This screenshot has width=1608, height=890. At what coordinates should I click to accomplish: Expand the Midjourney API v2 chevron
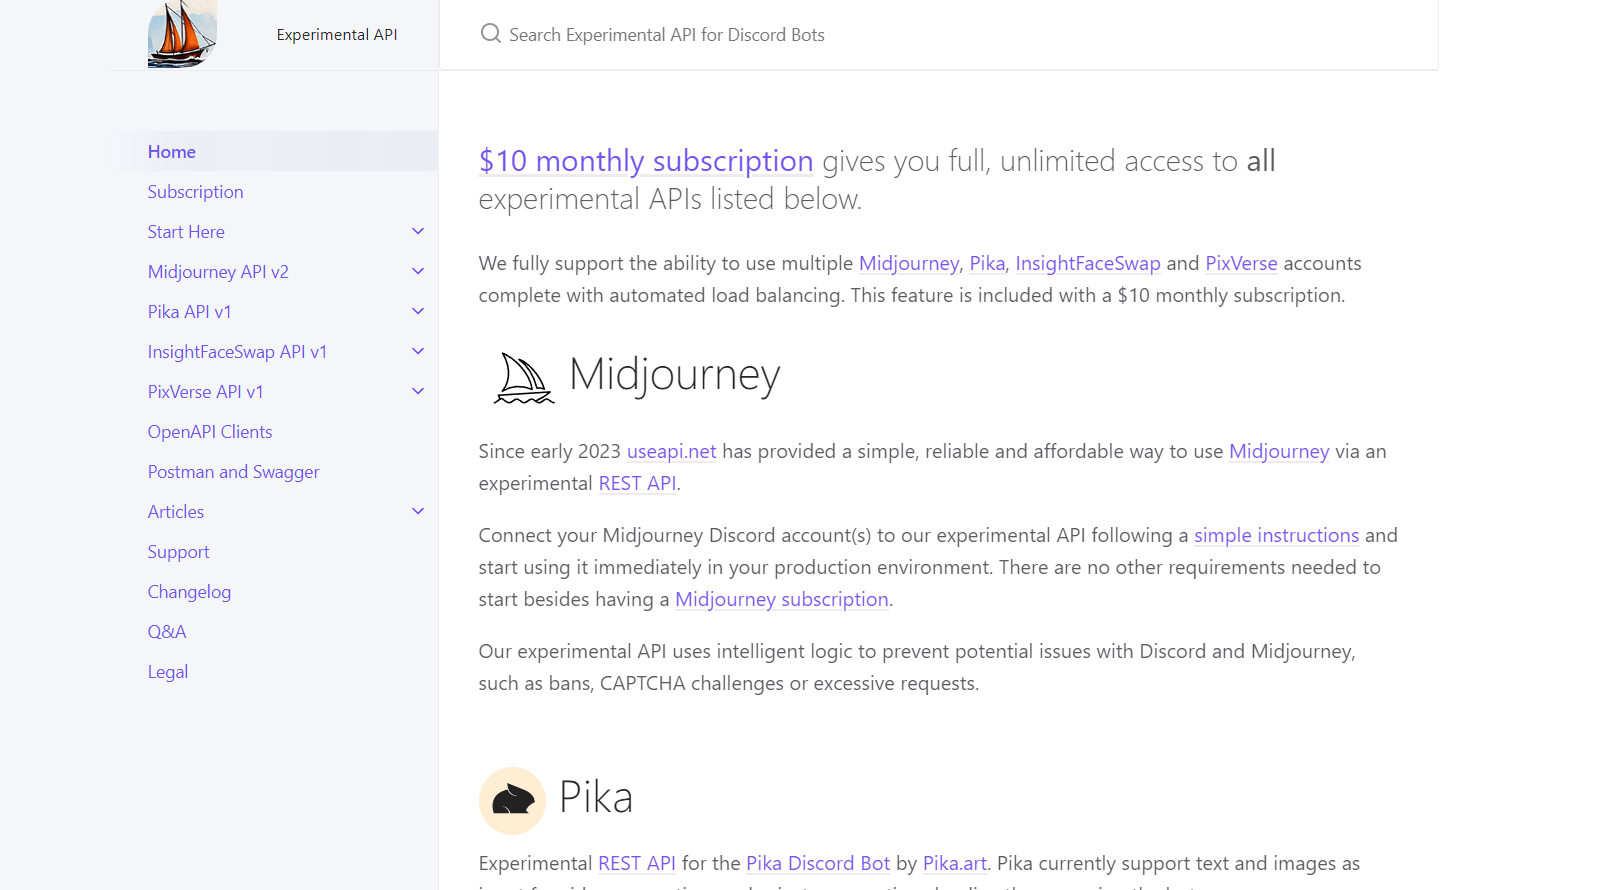click(418, 271)
